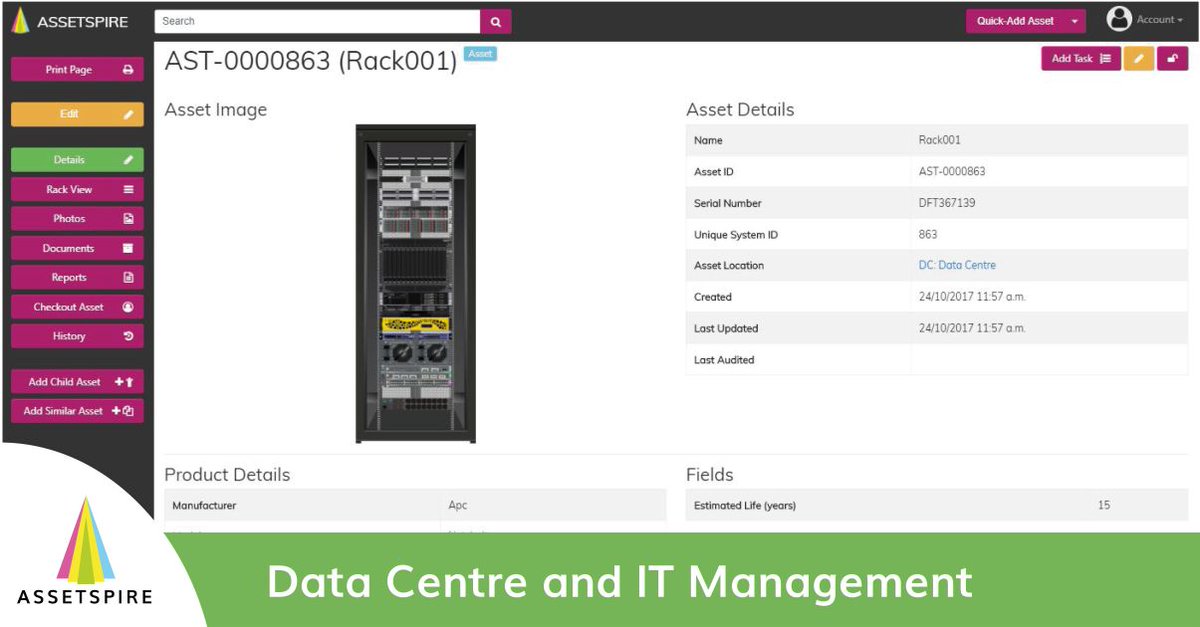
Task: Click the rack asset image
Action: [416, 284]
